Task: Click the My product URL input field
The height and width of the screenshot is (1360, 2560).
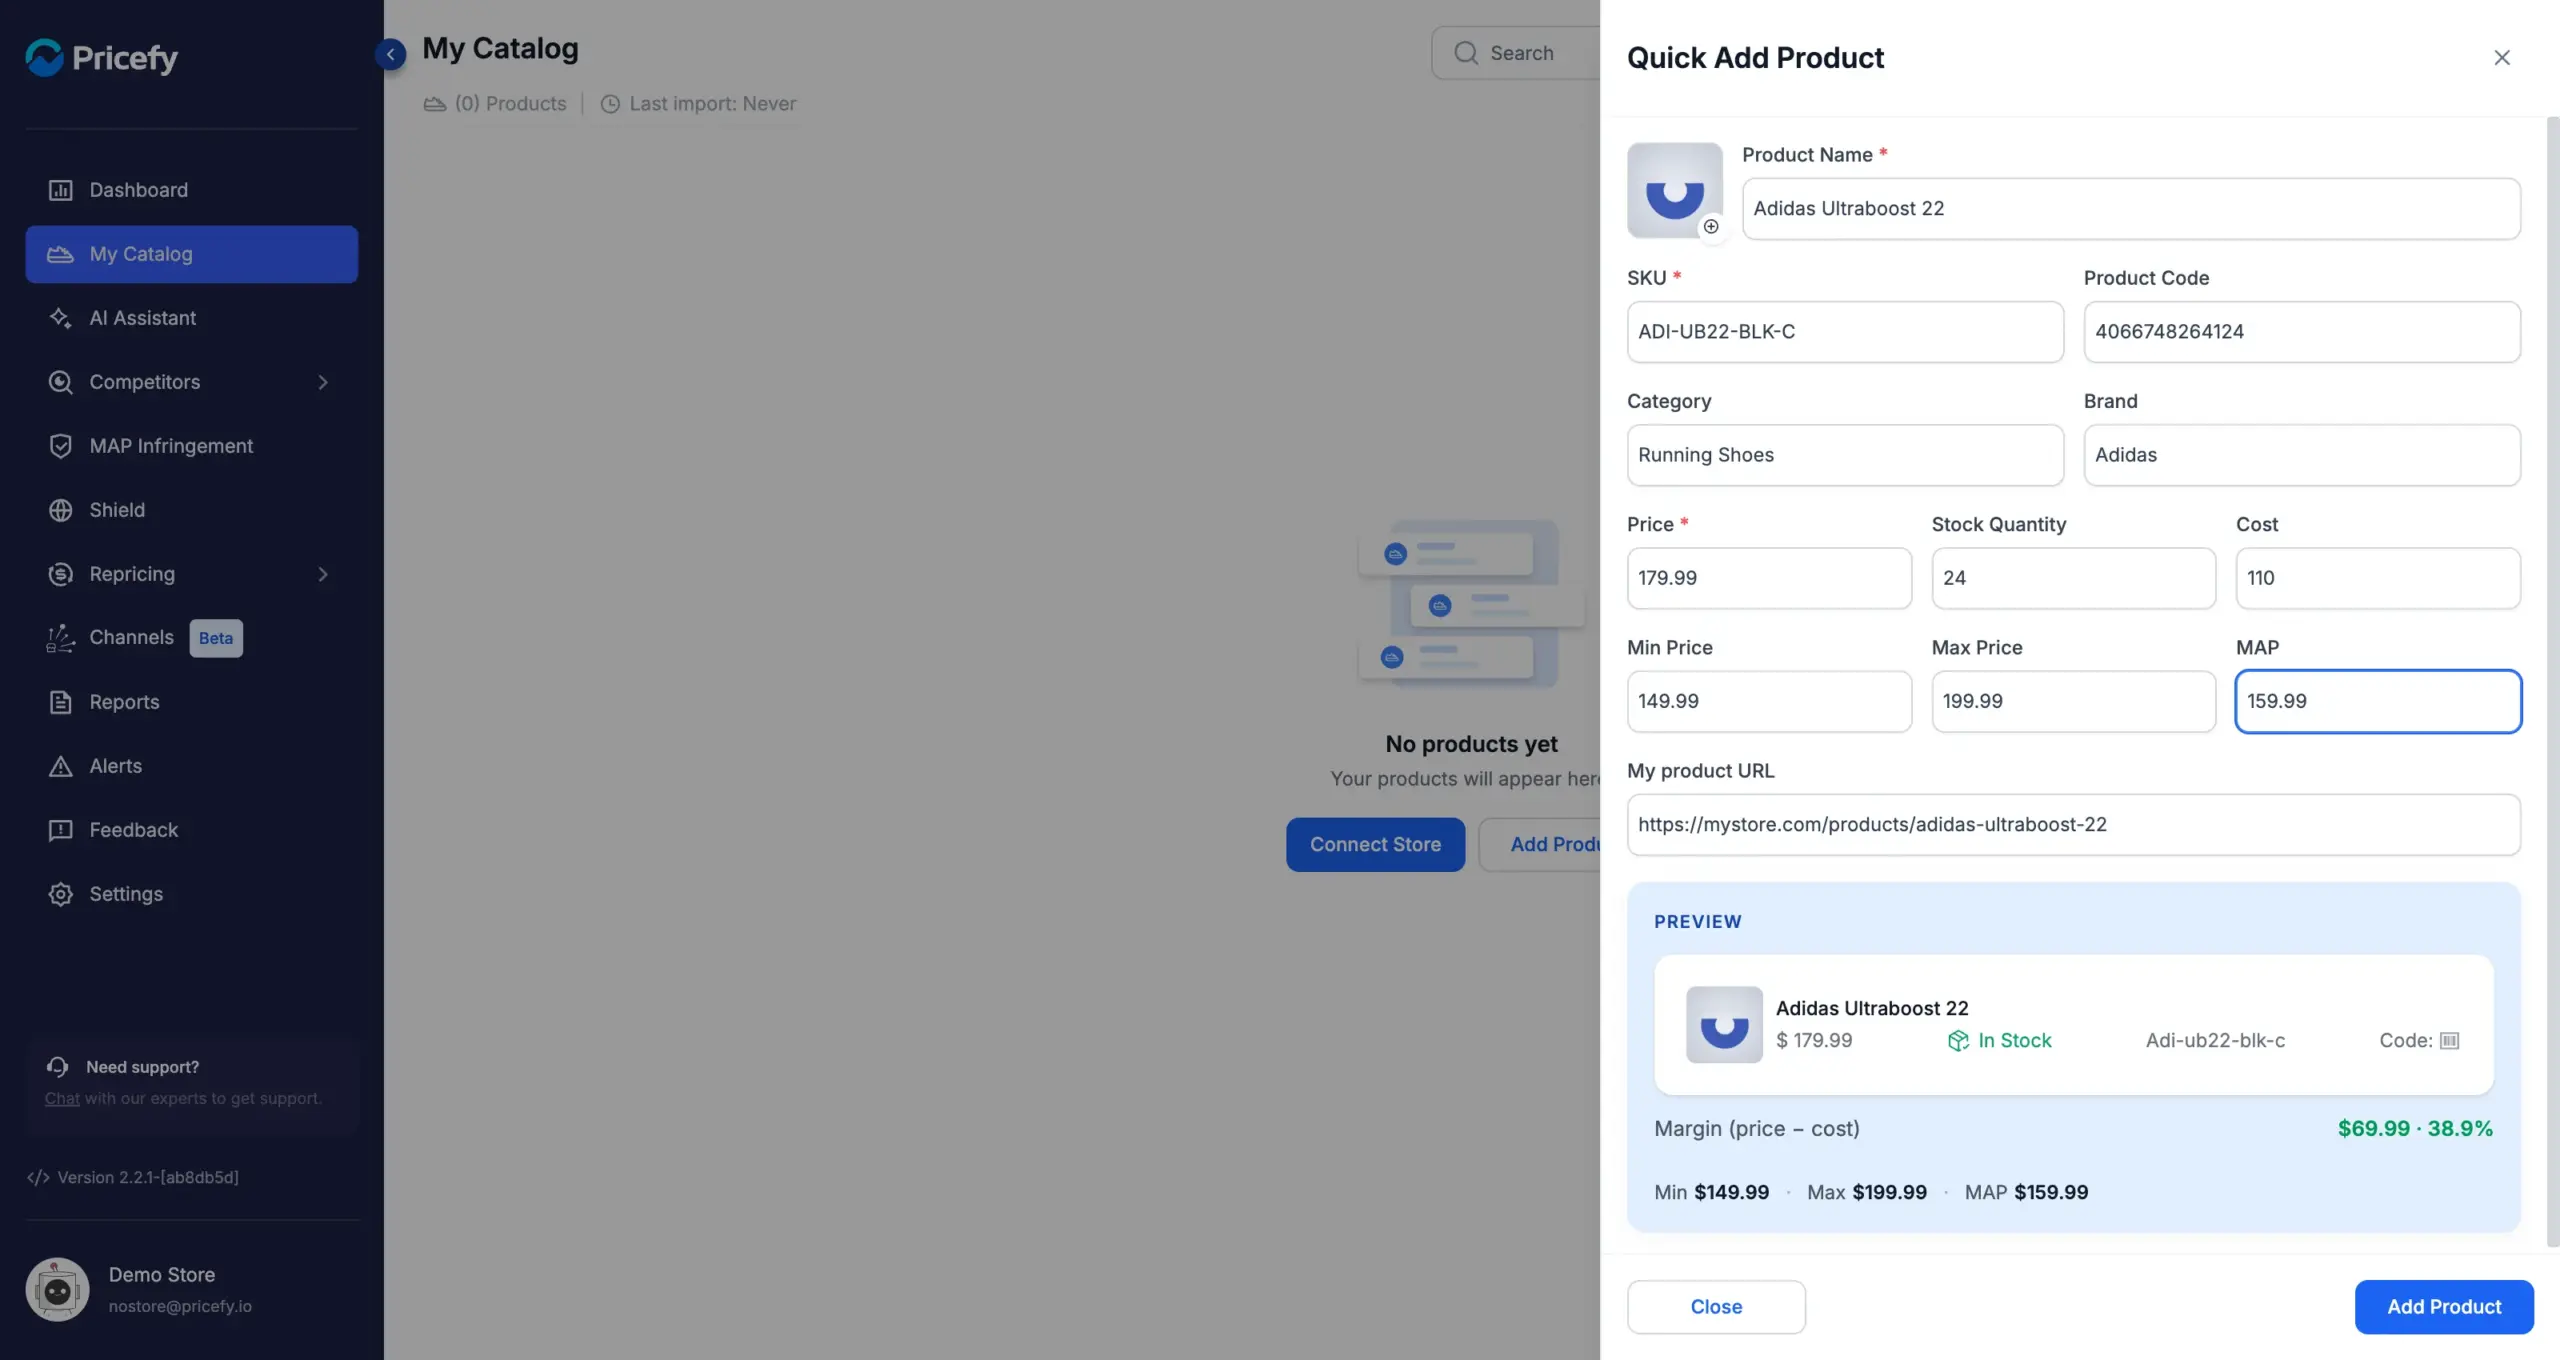Action: [x=2074, y=825]
